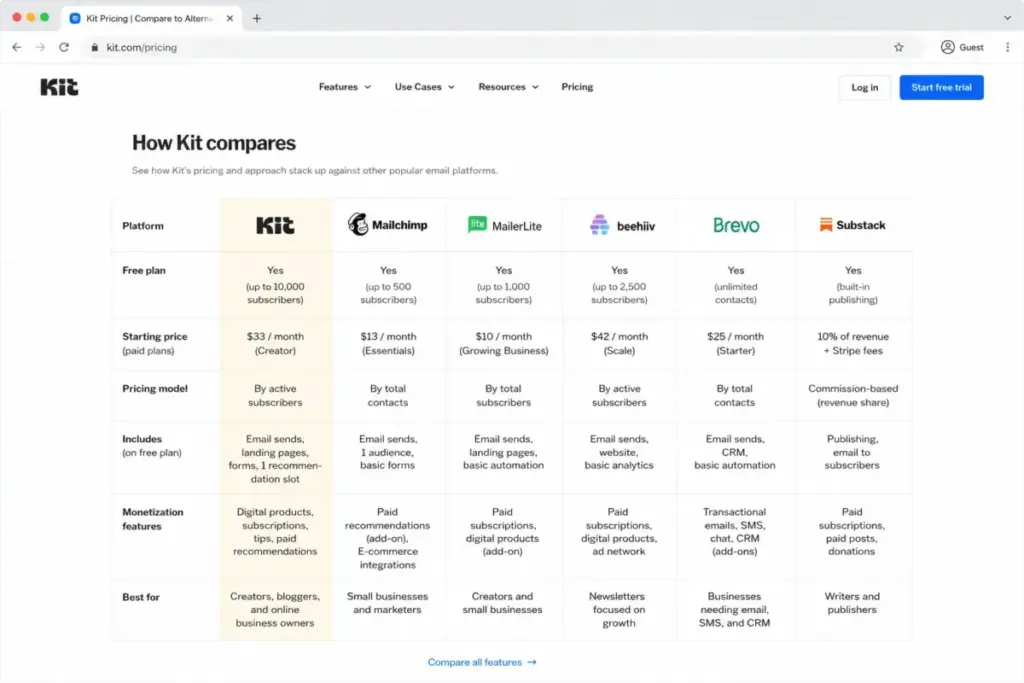
Task: Click the address bar showing kit.com/pricing
Action: 496,47
